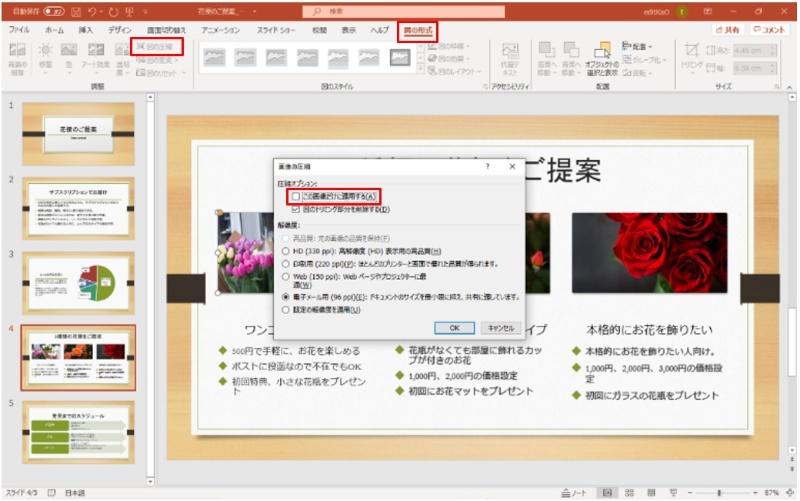The height and width of the screenshot is (501, 800).
Task: Toggle the 自動保存 (AutoSave) switch
Action: tap(54, 11)
